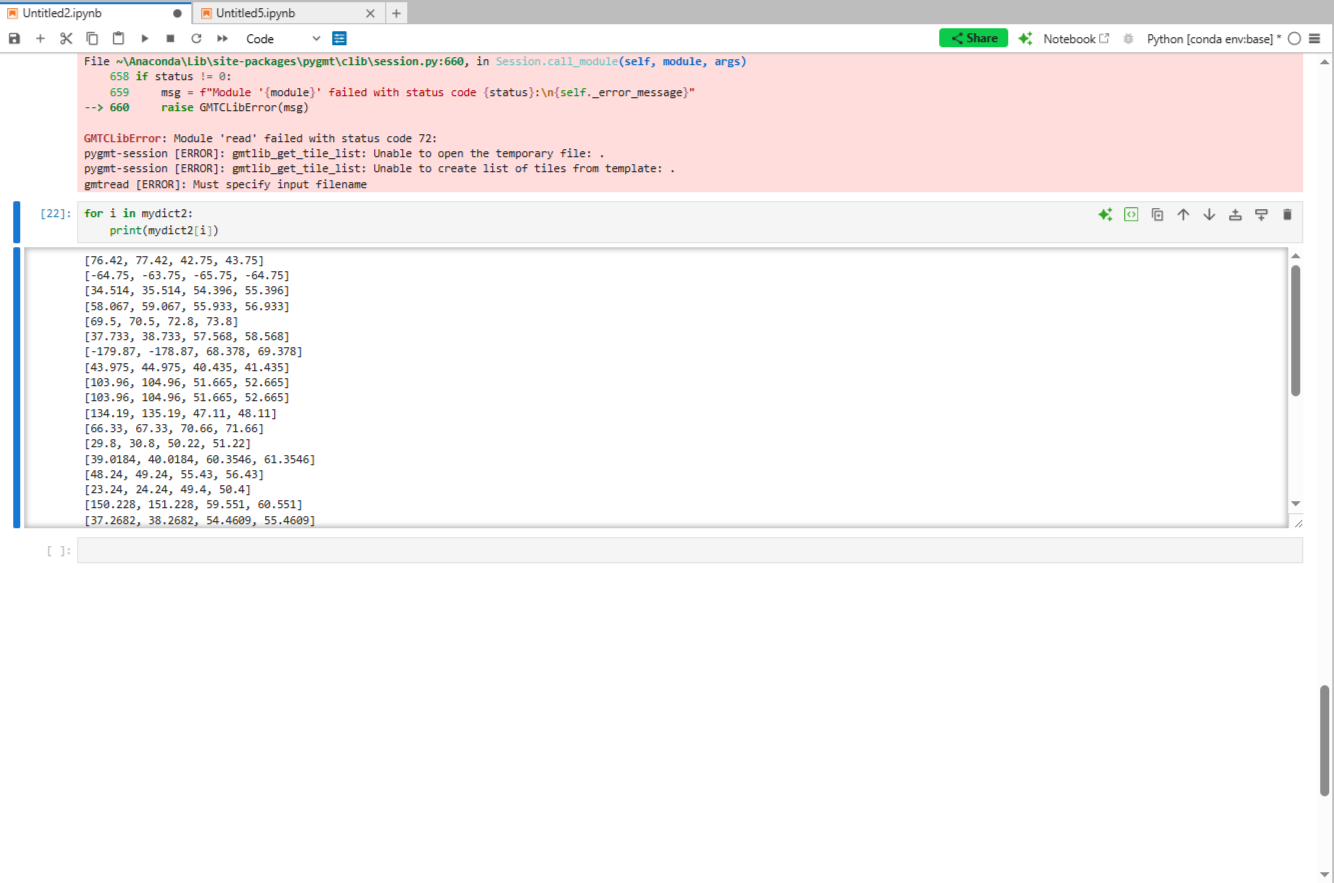Move the selected cell up
This screenshot has height=883, width=1334.
point(1183,214)
